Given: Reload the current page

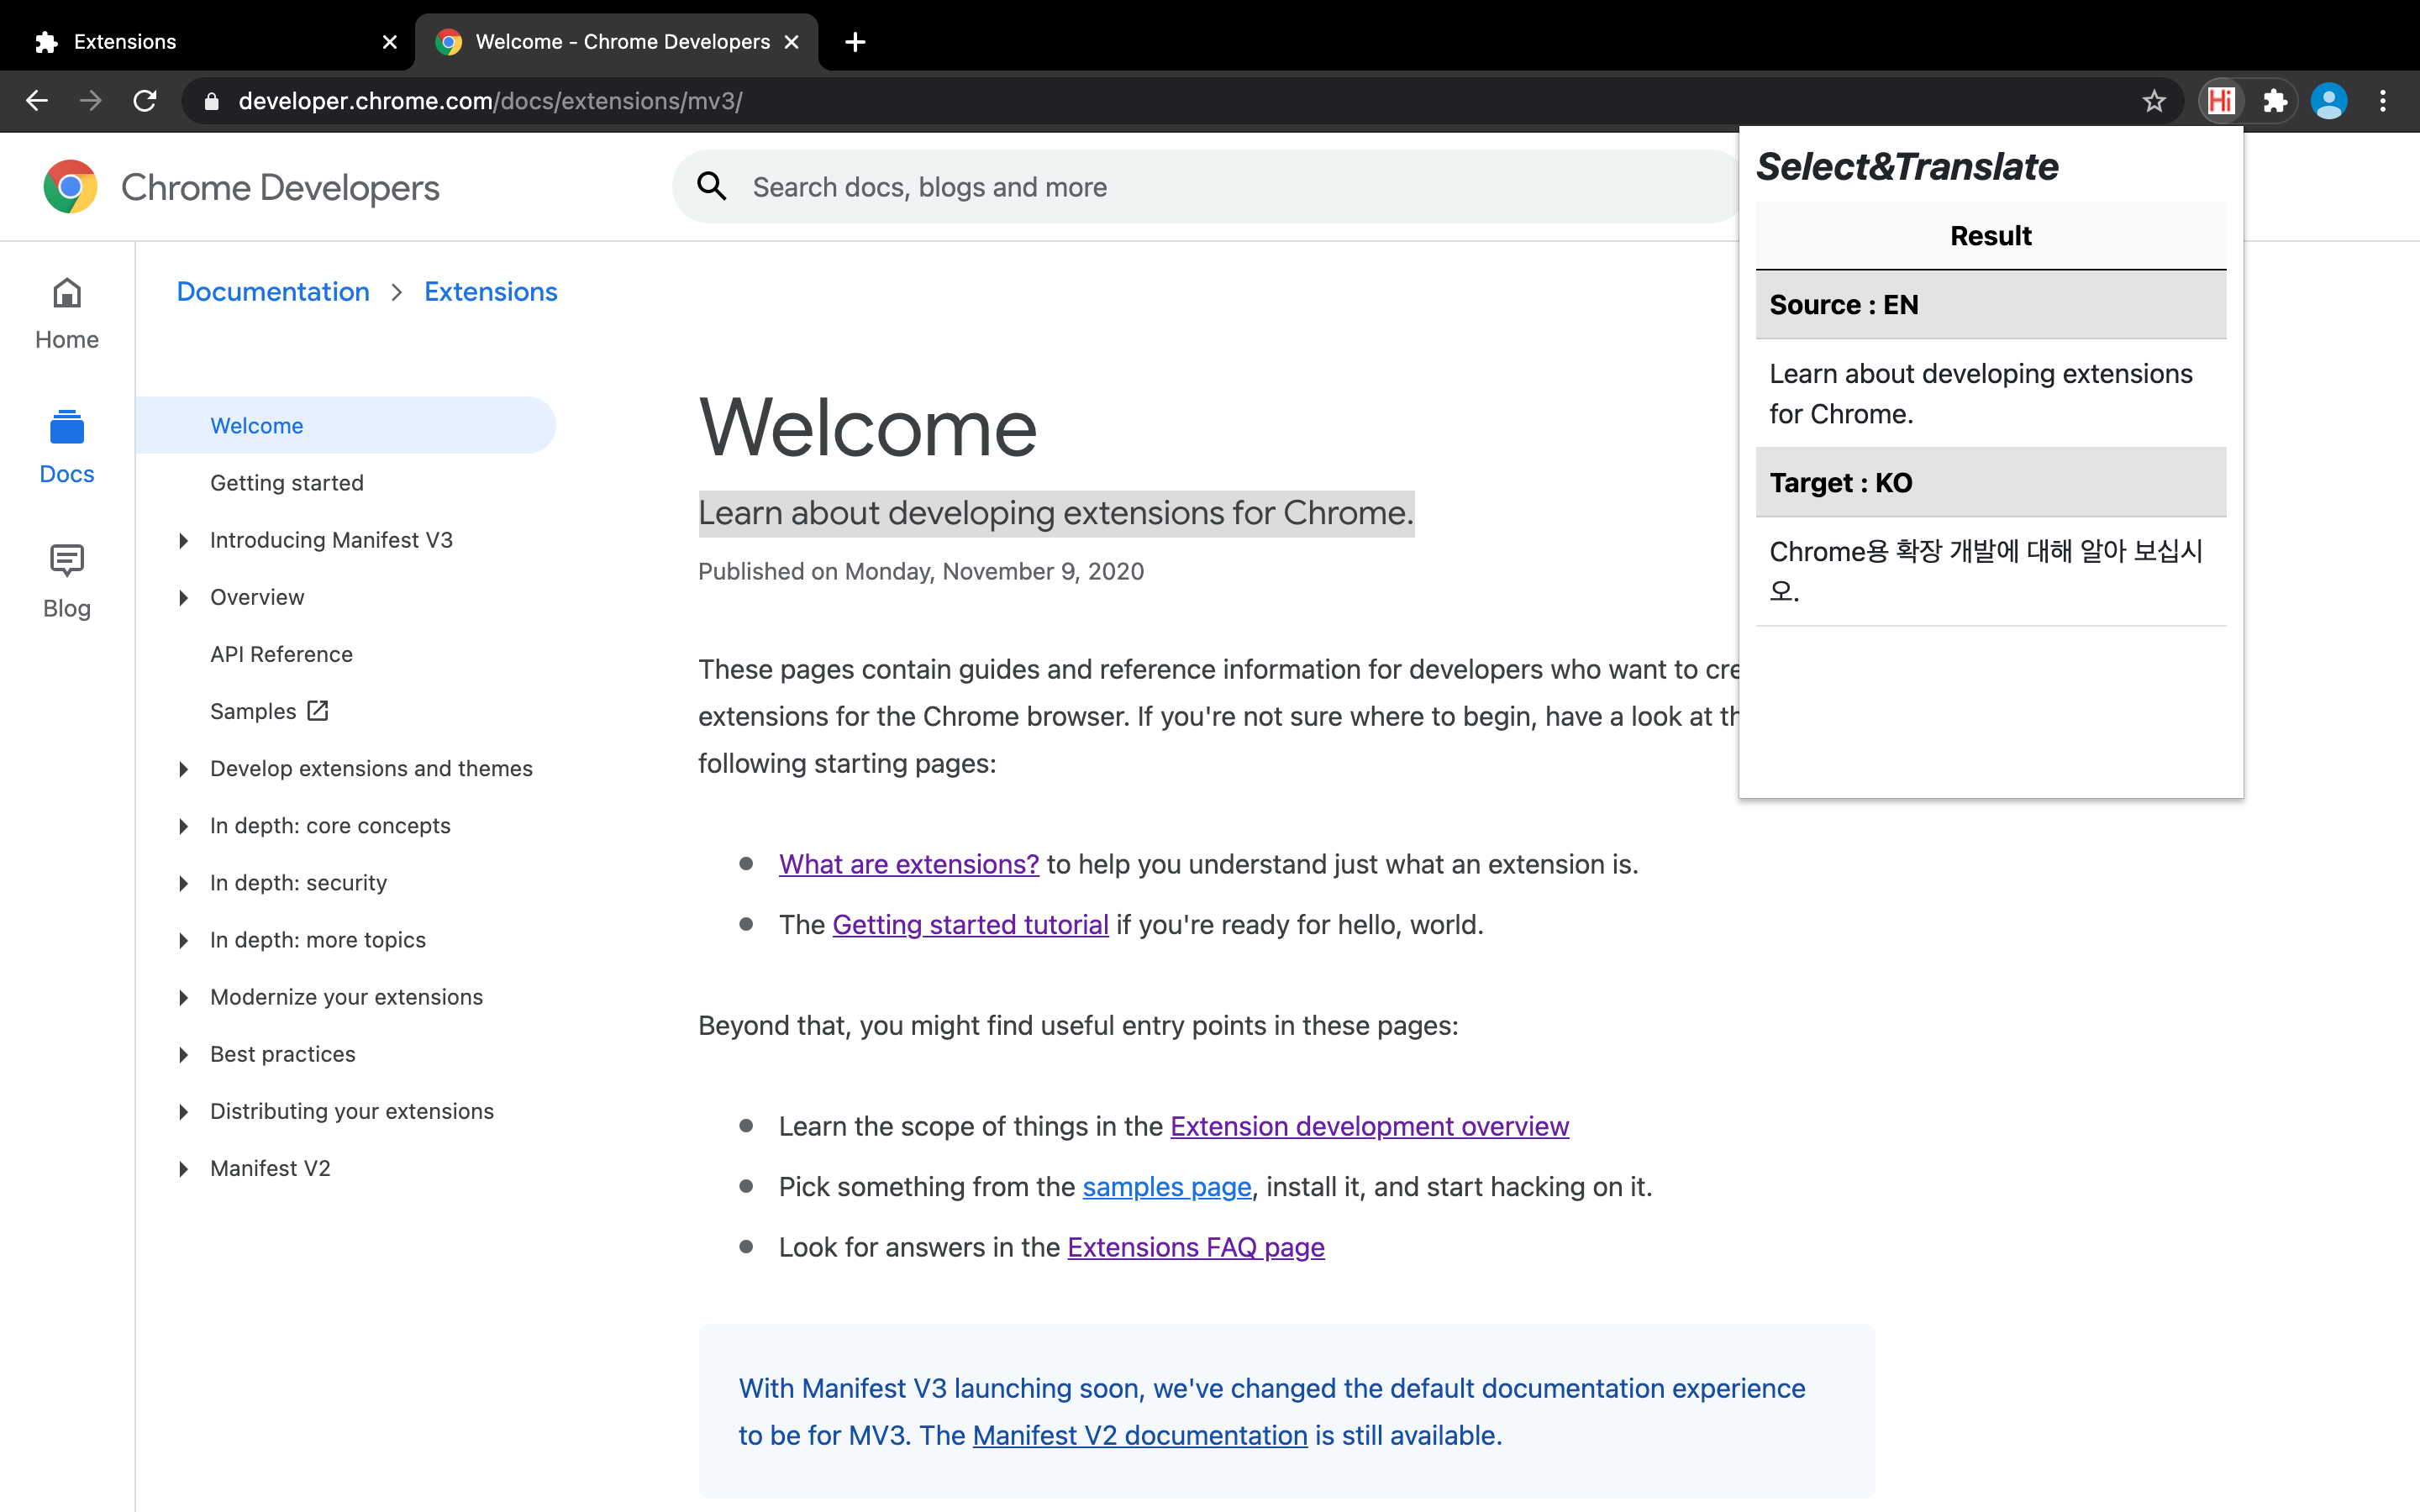Looking at the screenshot, I should point(145,101).
